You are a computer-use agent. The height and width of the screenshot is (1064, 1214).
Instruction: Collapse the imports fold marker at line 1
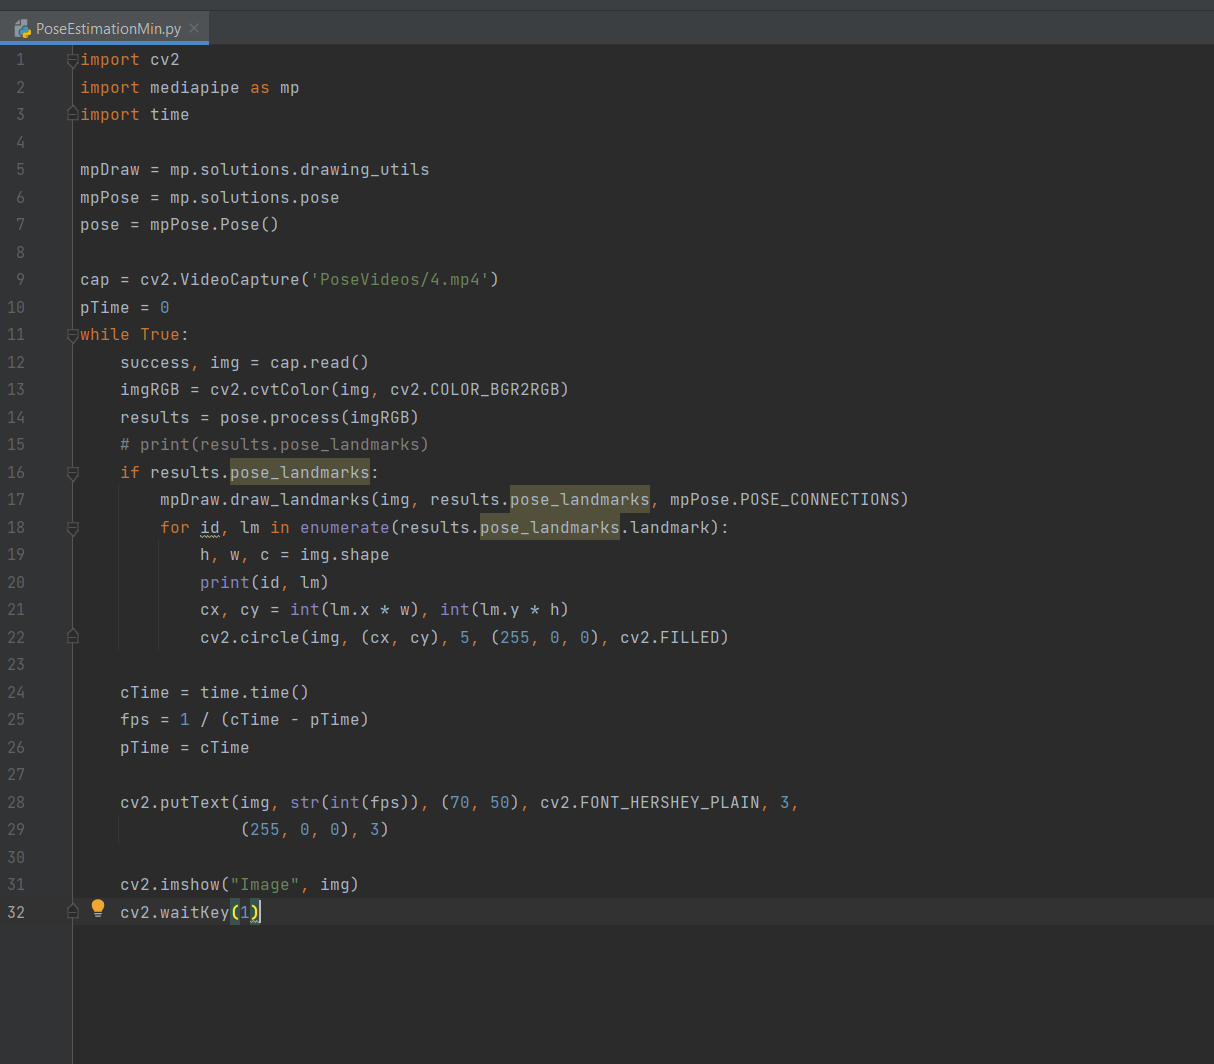(72, 60)
